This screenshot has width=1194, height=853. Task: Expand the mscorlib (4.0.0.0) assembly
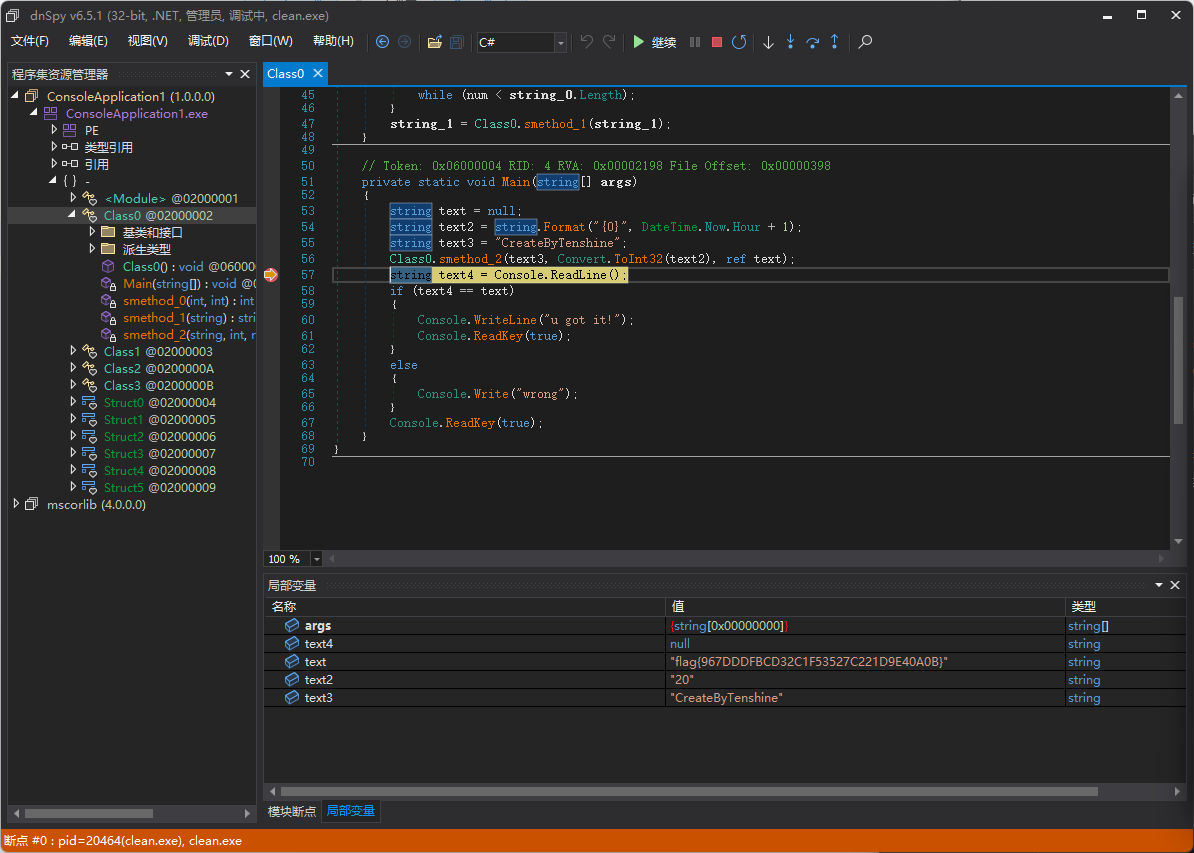pos(14,504)
